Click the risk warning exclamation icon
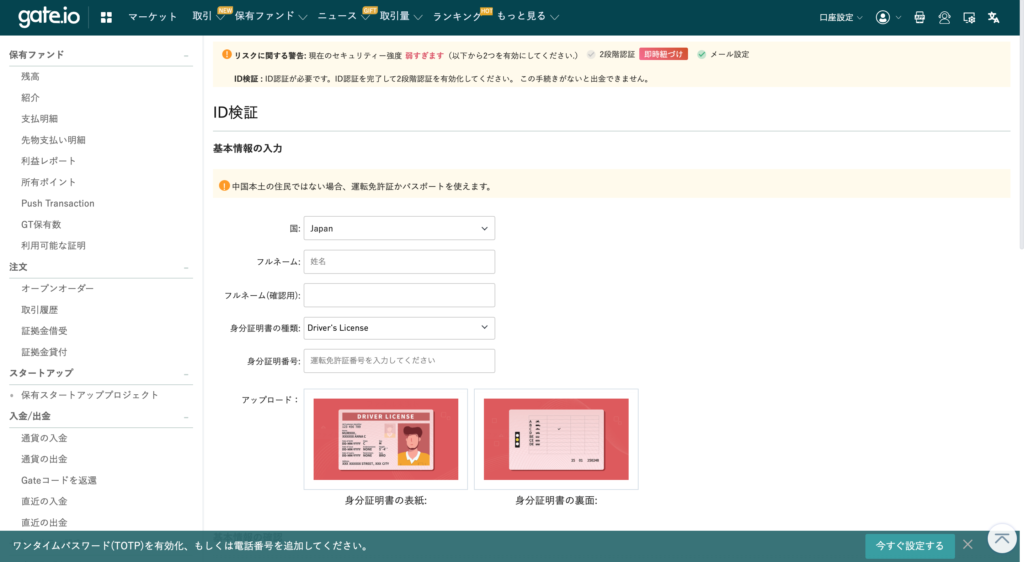Image resolution: width=1024 pixels, height=562 pixels. (227, 55)
